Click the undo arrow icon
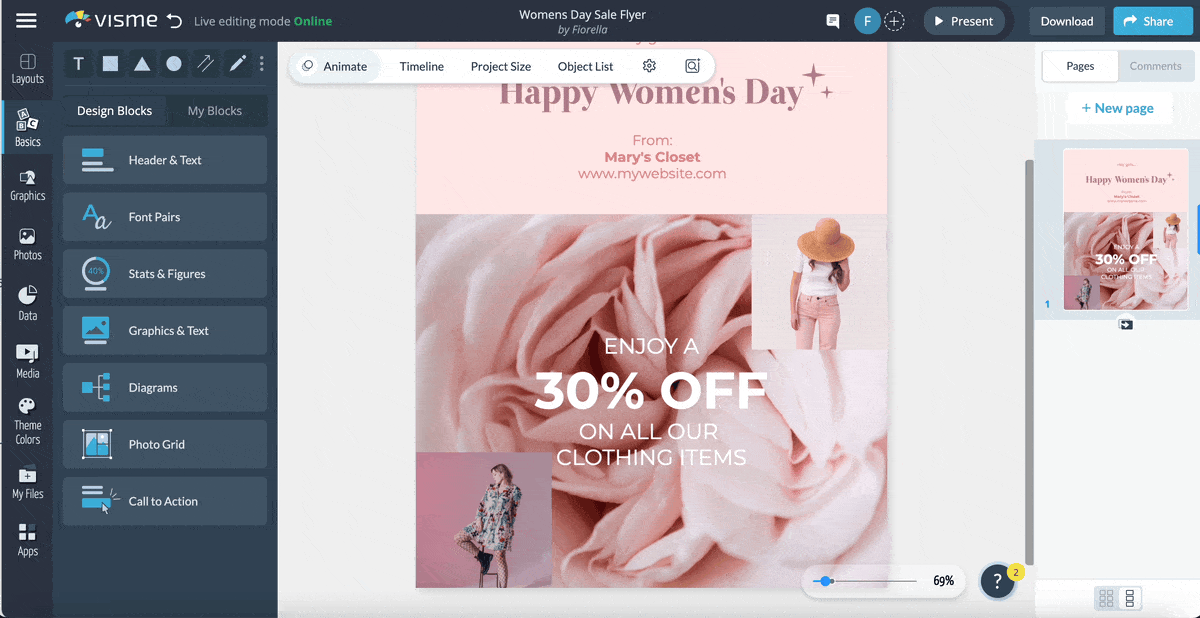The height and width of the screenshot is (618, 1200). [x=175, y=21]
